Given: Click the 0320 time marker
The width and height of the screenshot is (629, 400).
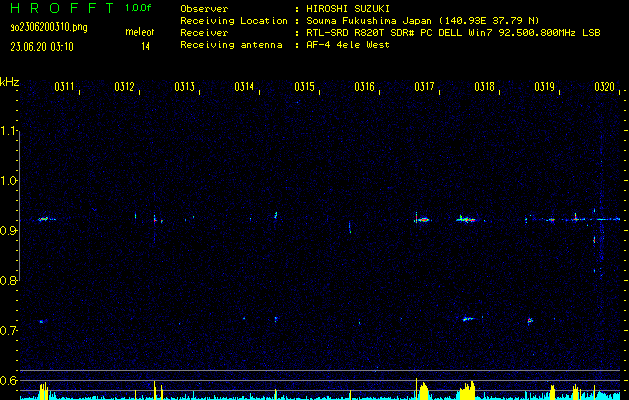Looking at the screenshot, I should 604,87.
